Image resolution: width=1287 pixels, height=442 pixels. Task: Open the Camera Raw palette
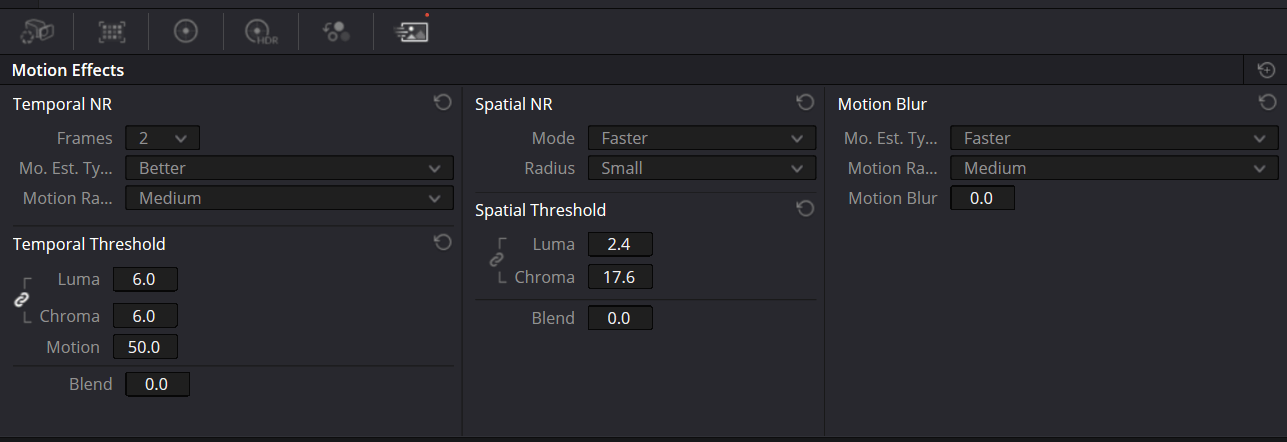[x=37, y=32]
